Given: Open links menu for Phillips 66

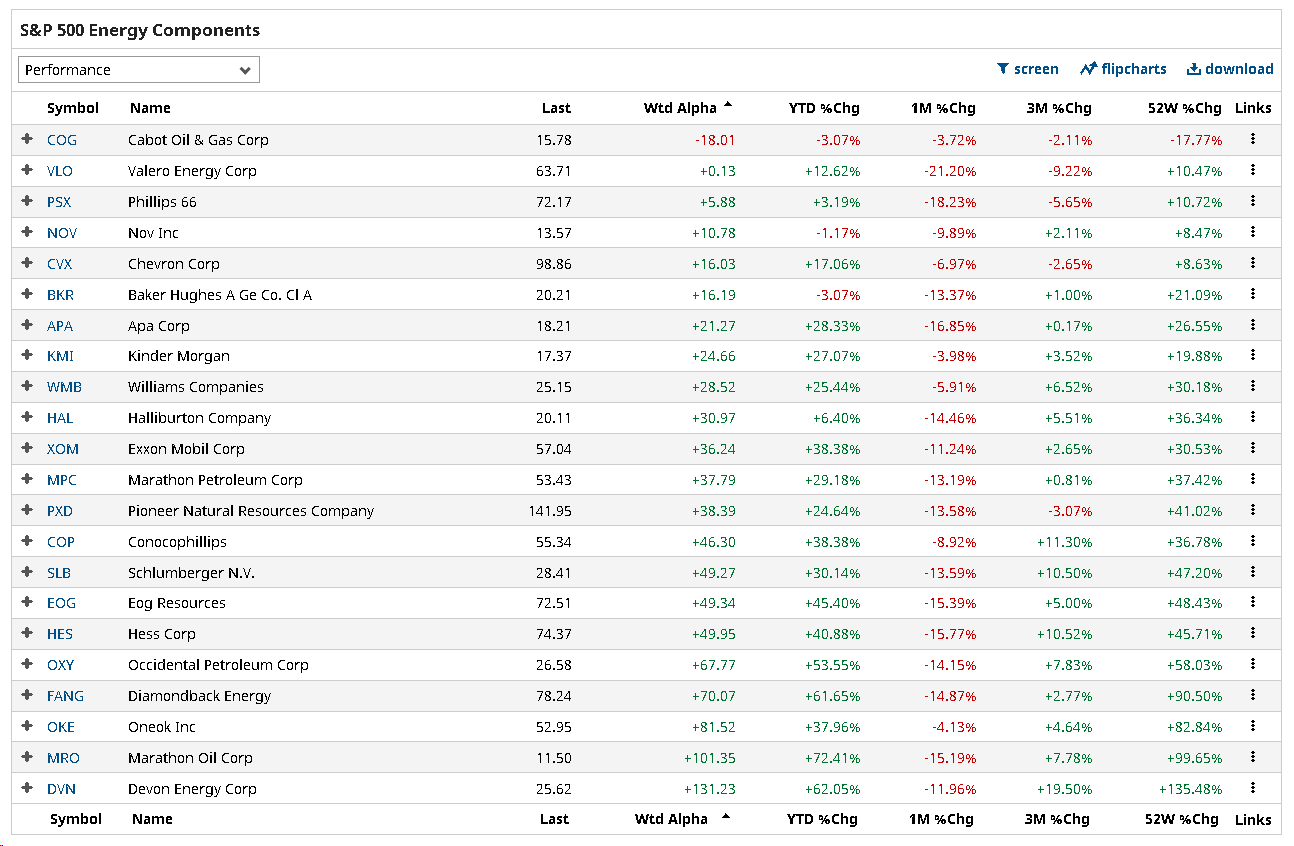Looking at the screenshot, I should [1253, 202].
